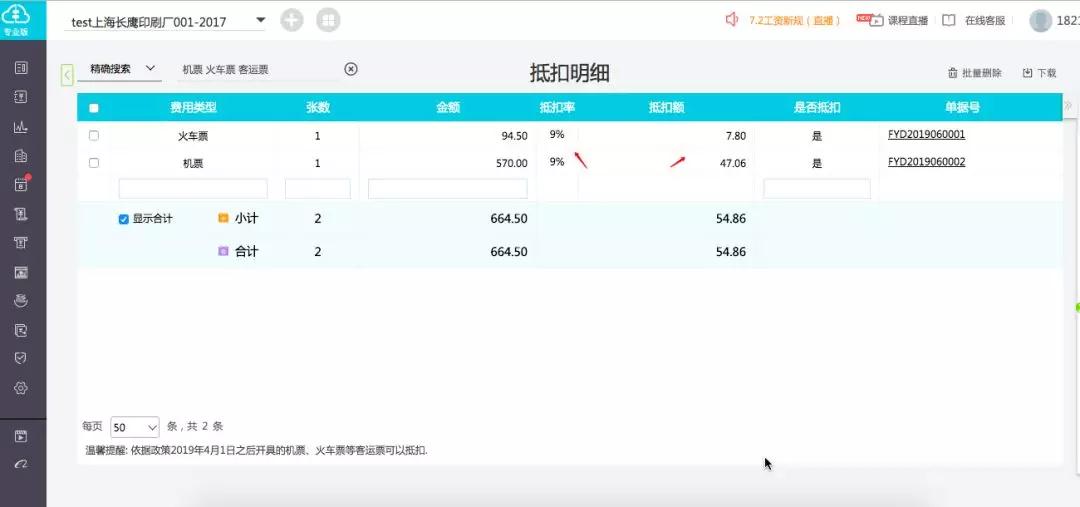Tick the checkbox for 火车票 row
Viewport: 1080px width, 507px height.
coord(94,136)
